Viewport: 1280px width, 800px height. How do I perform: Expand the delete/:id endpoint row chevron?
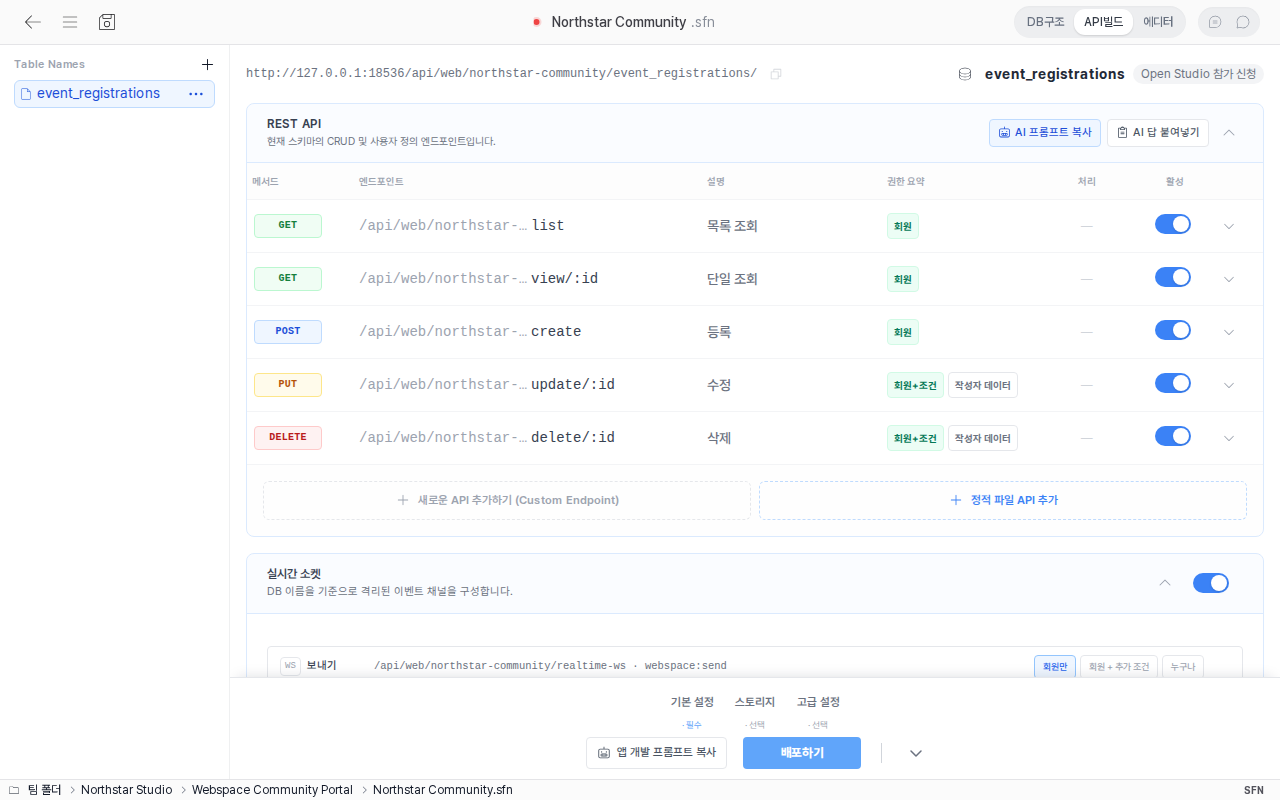[1229, 439]
